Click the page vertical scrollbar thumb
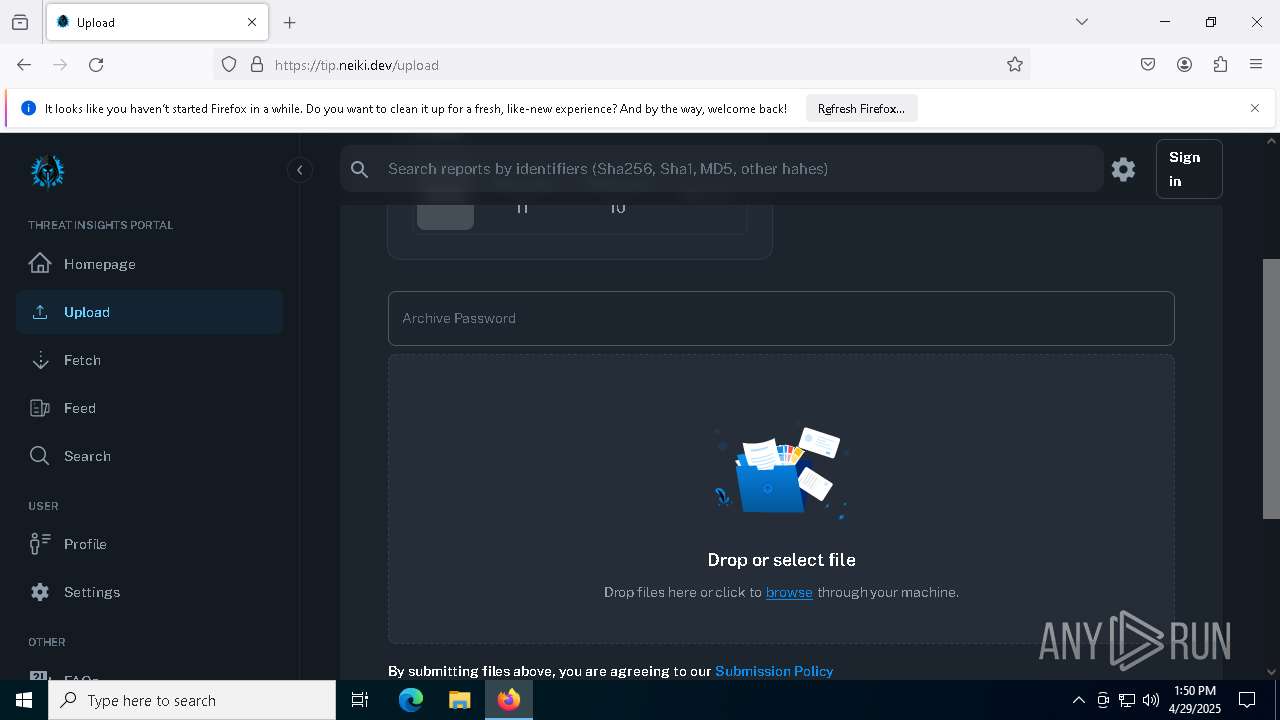1280x720 pixels. (x=1271, y=388)
